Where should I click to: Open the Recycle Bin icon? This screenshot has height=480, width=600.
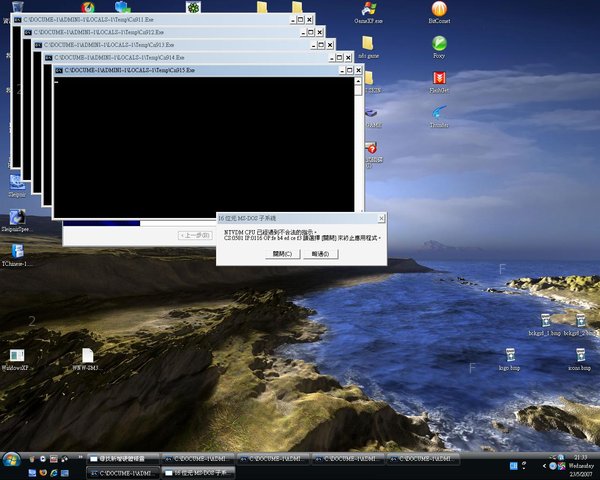coord(18,7)
